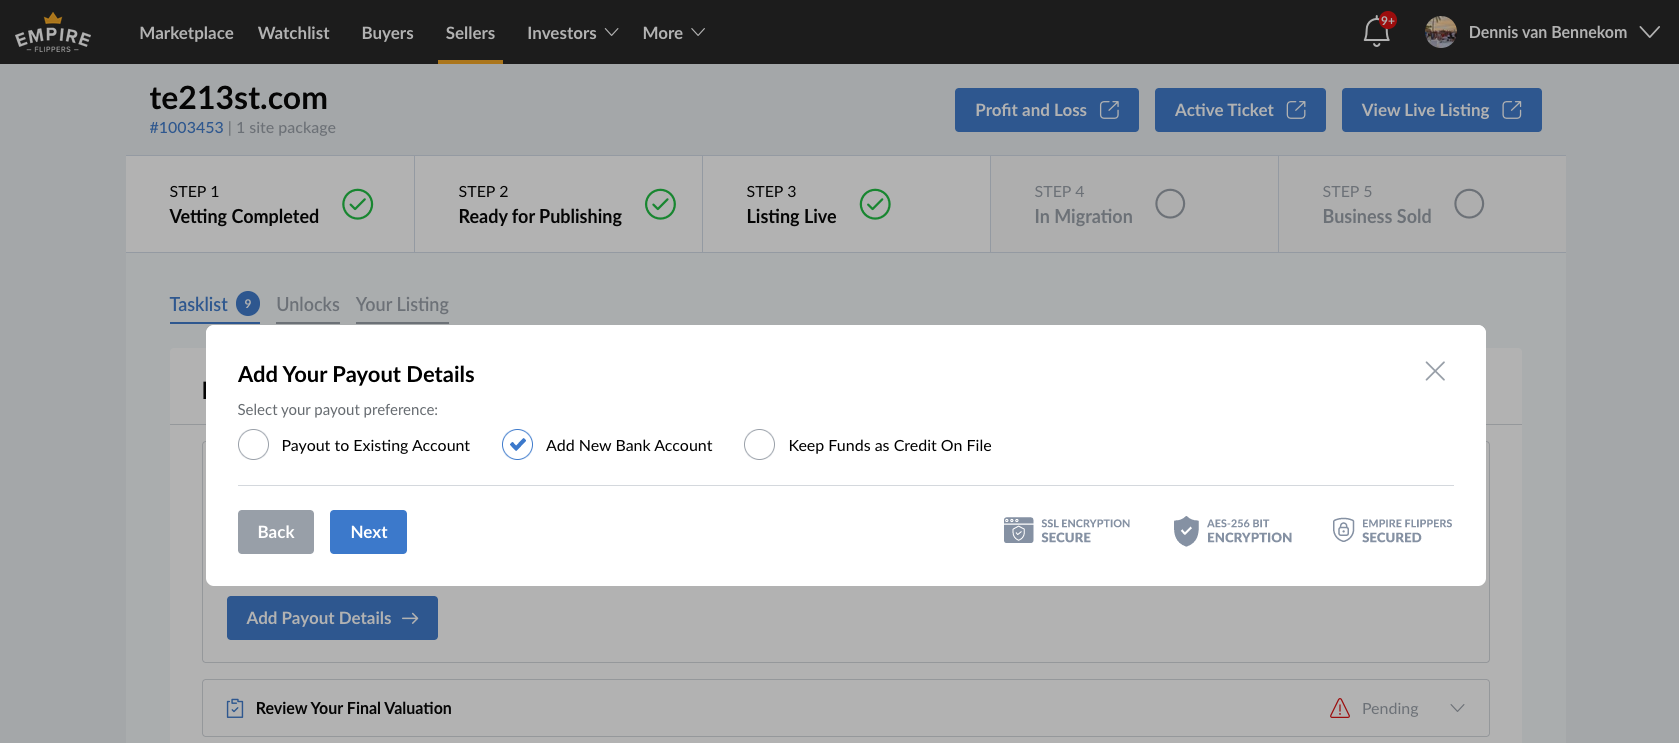
Task: Expand the Review Your Final Valuation row
Action: tap(1457, 708)
